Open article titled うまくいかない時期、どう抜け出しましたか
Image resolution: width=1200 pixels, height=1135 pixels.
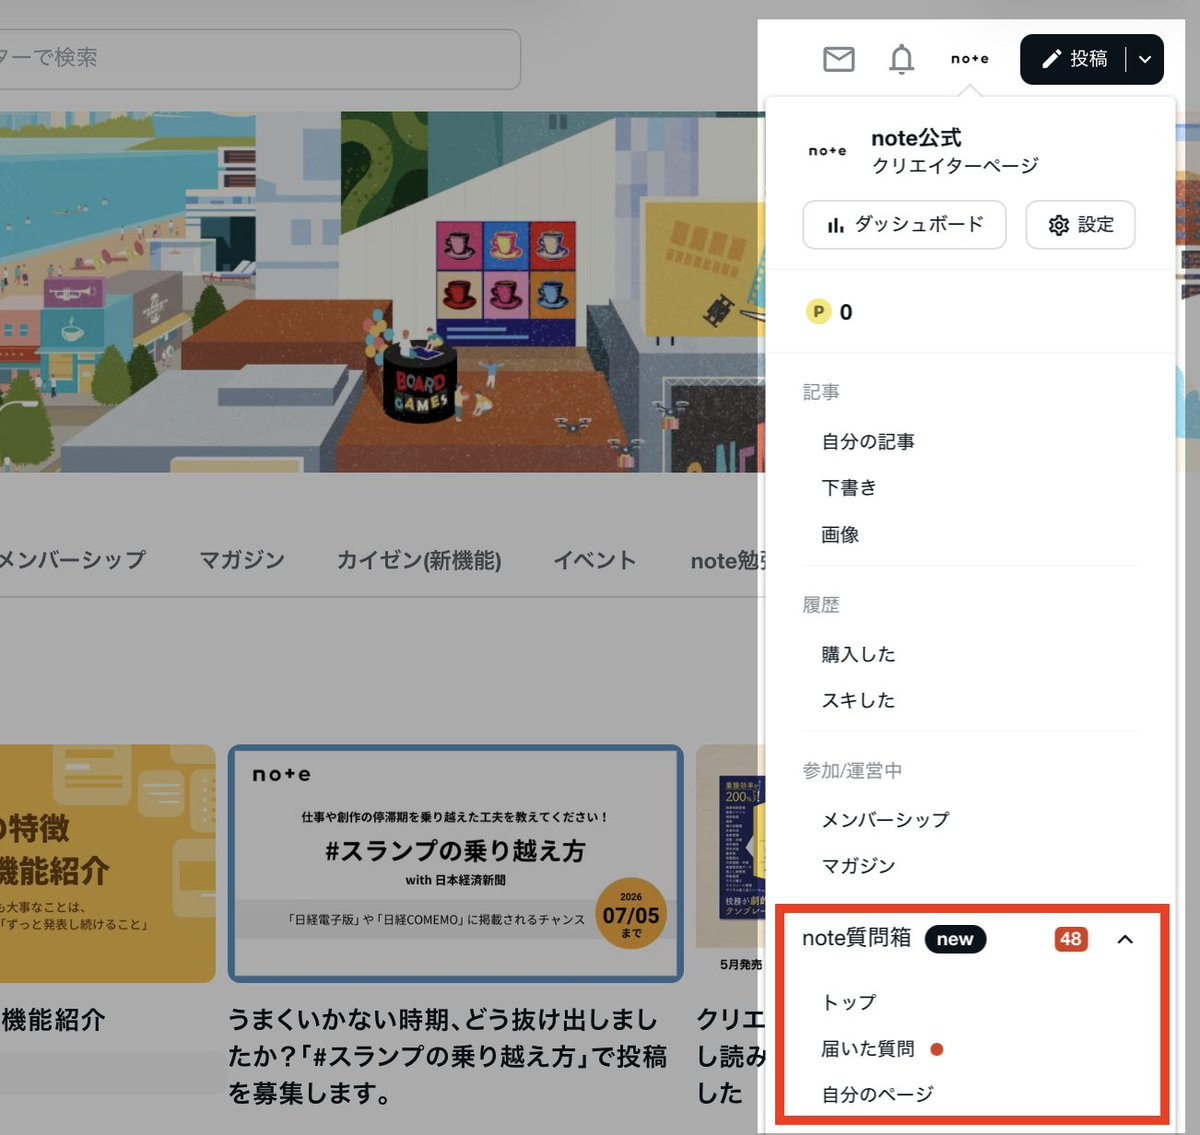(447, 1056)
